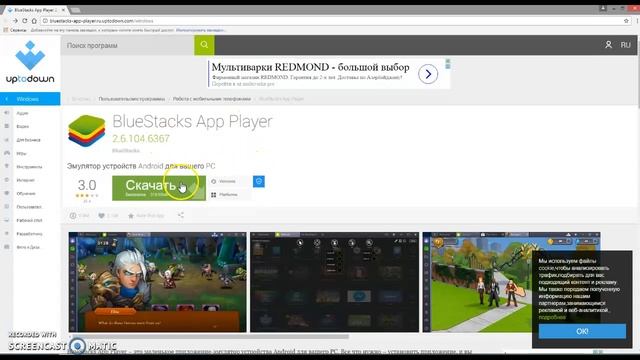This screenshot has height=360, width=640.
Task: Click the browser forward arrow
Action: point(15,21)
